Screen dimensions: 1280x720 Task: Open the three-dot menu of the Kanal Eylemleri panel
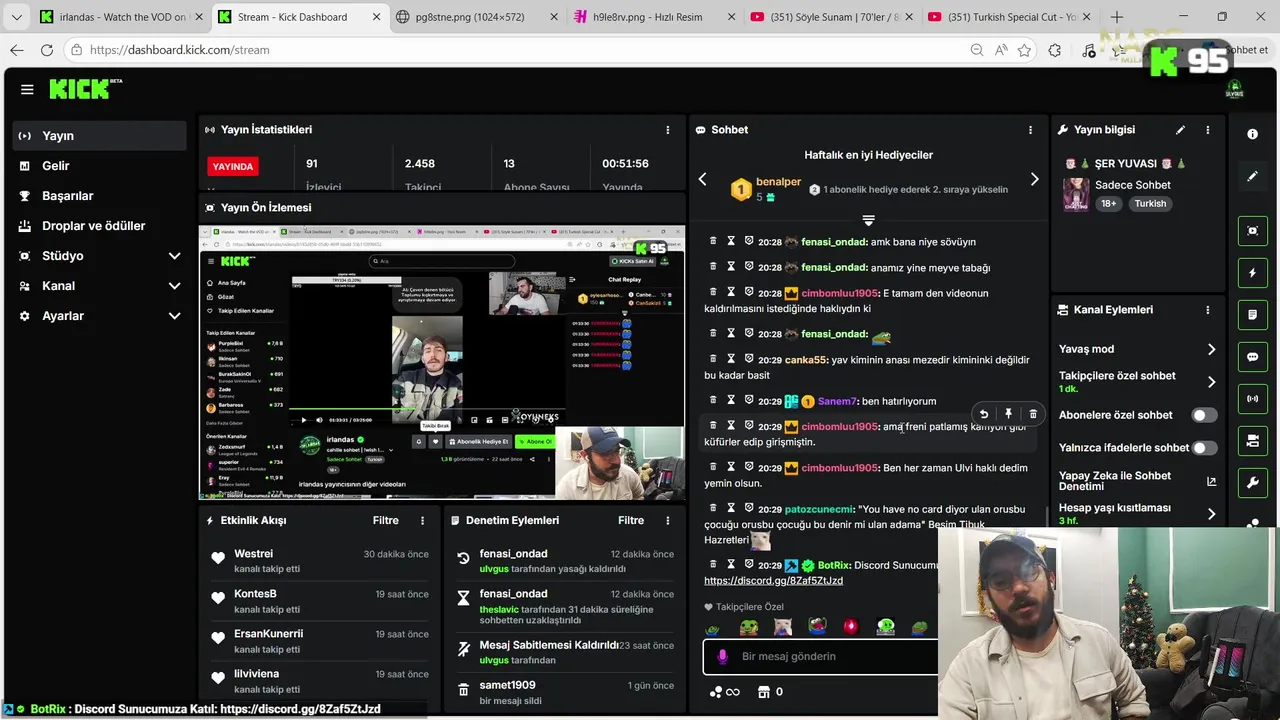pos(1208,310)
